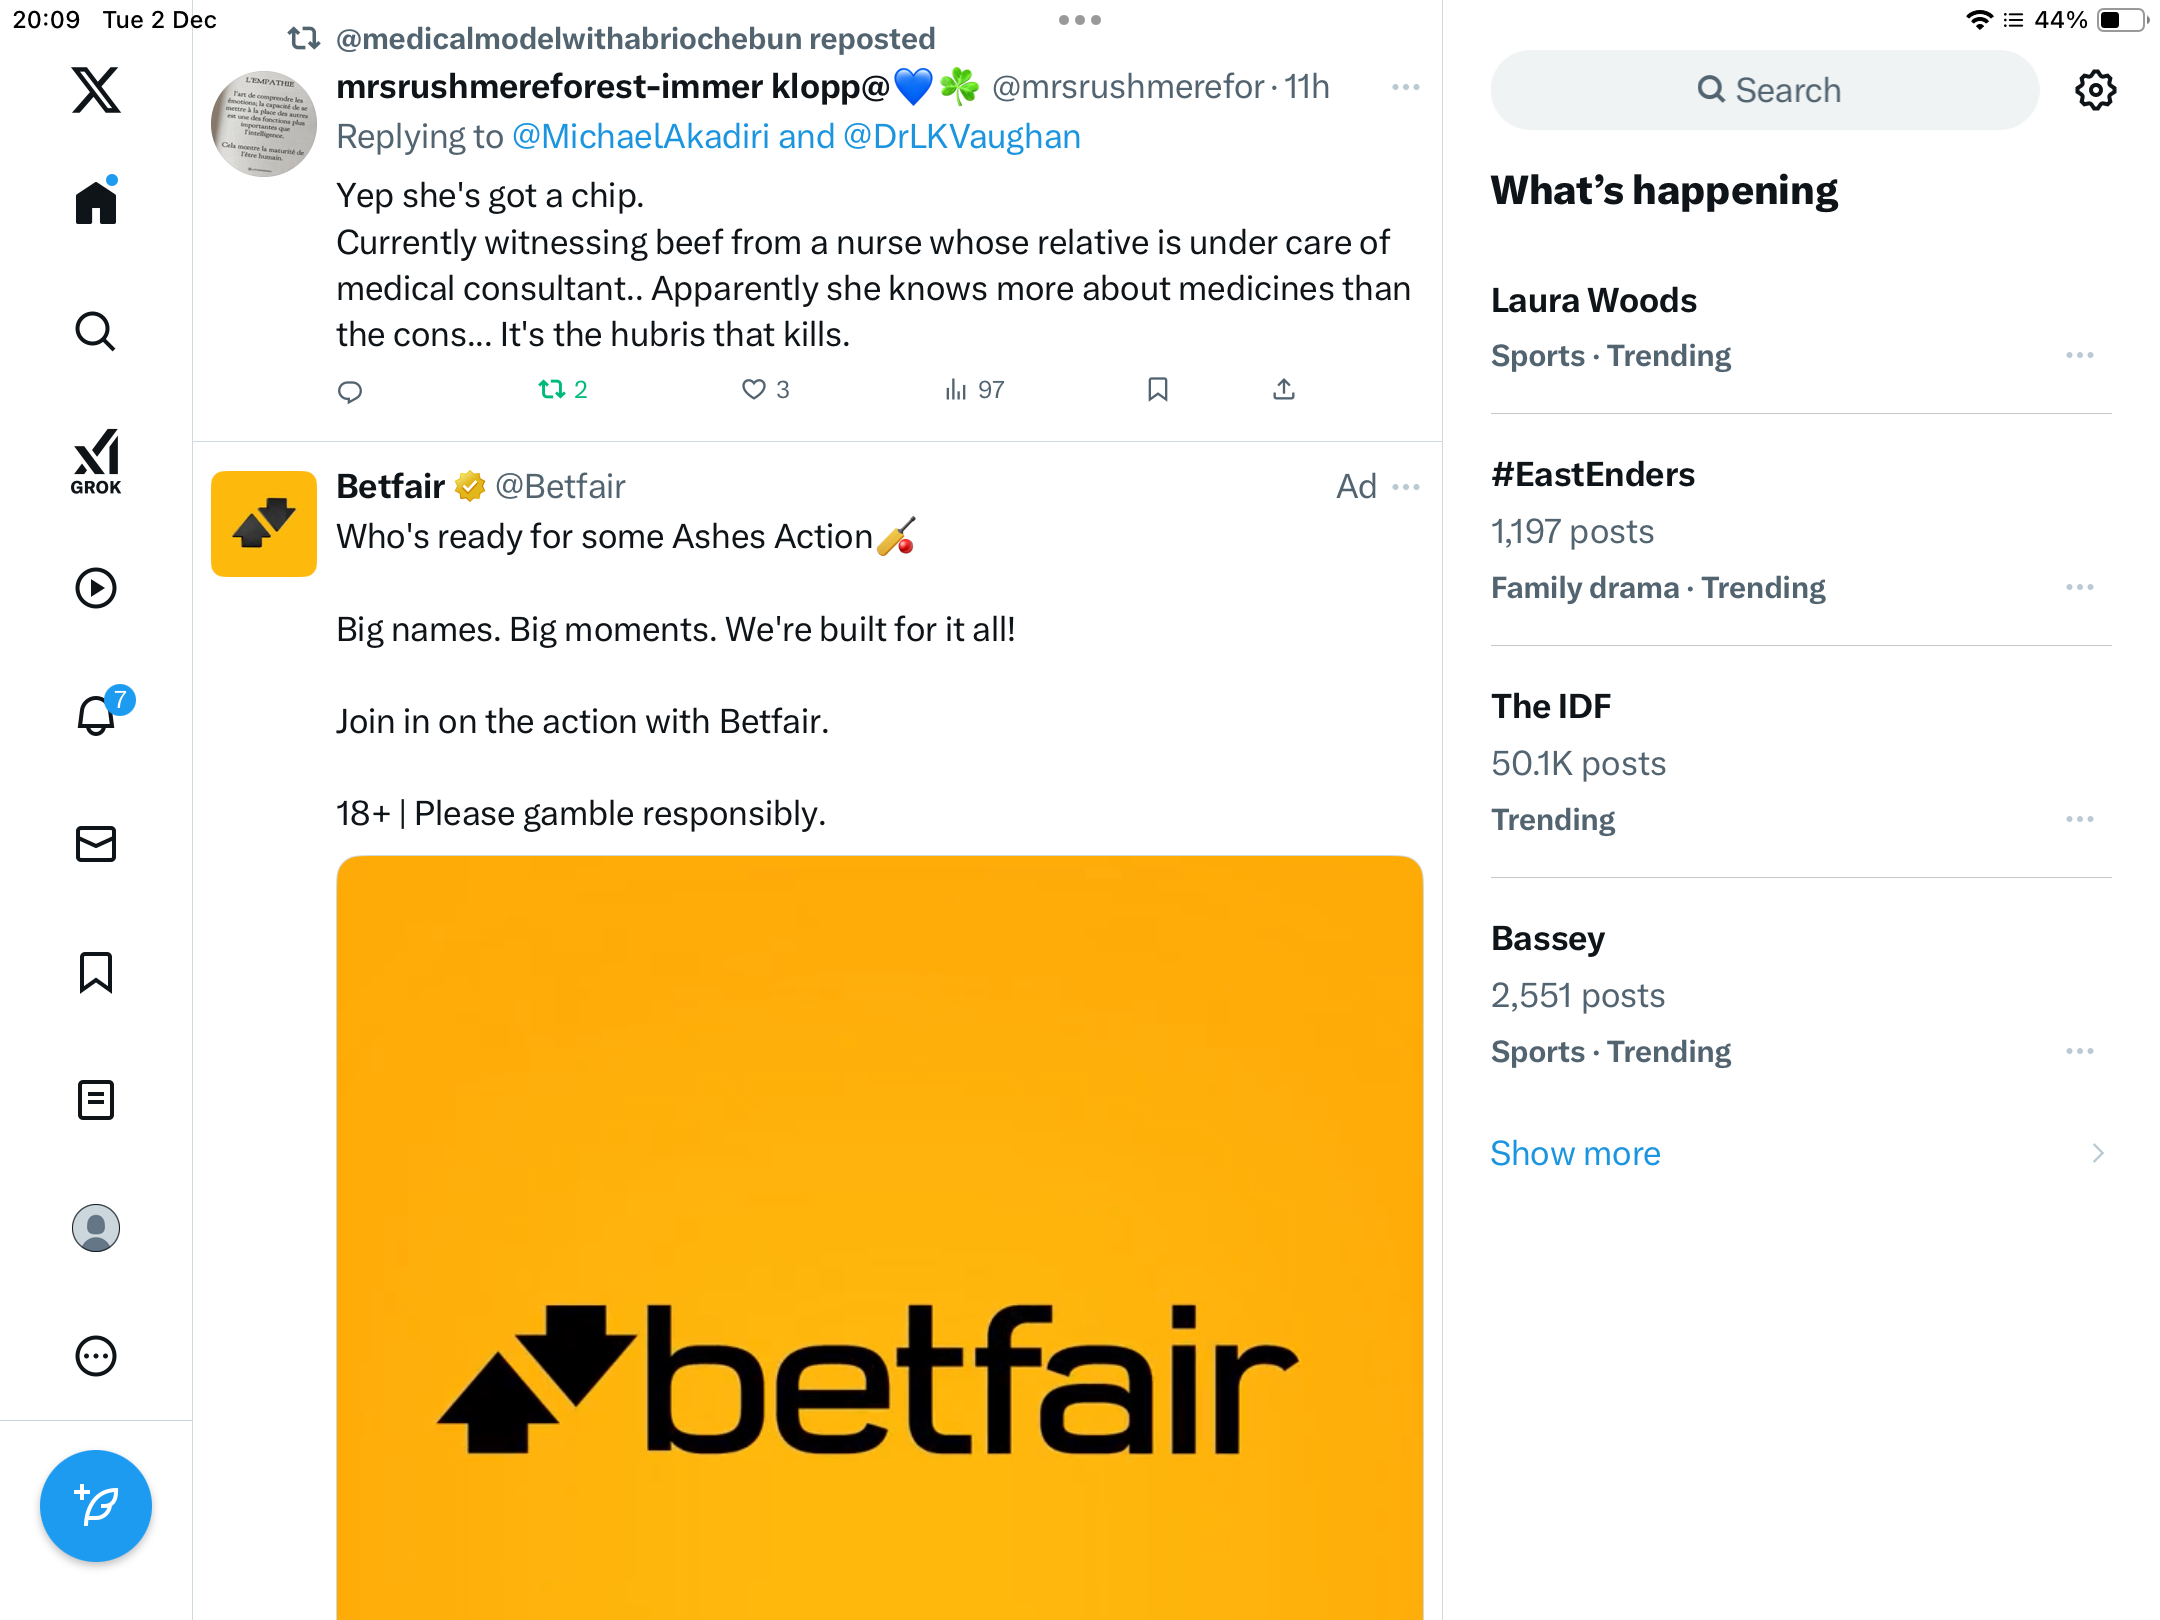This screenshot has width=2160, height=1620.
Task: Open options for #EastEnders trend
Action: click(2079, 587)
